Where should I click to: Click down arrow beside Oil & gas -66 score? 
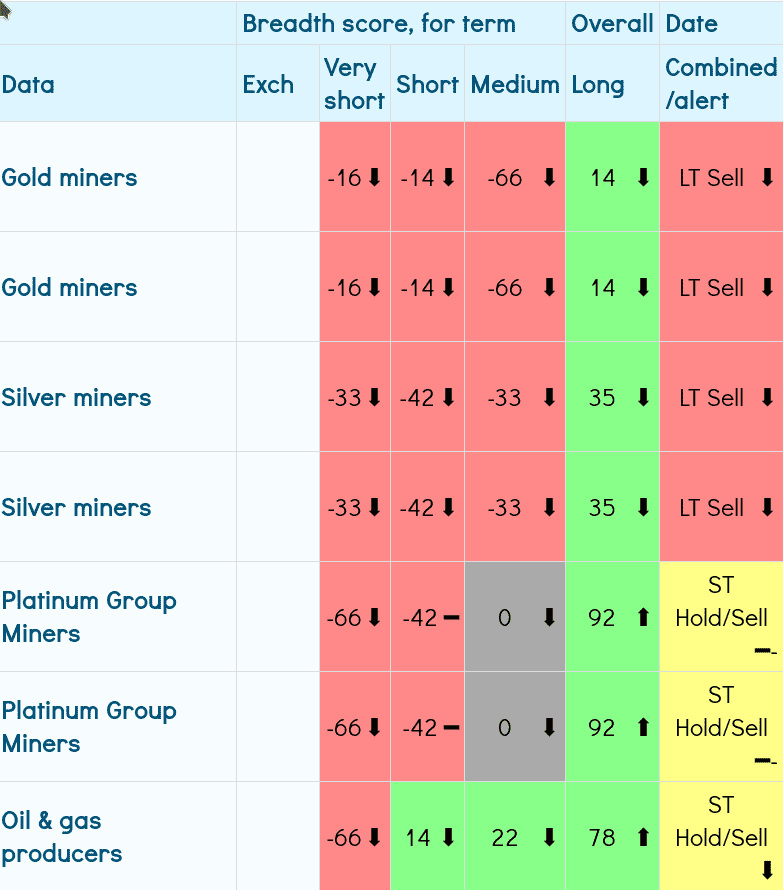point(375,838)
